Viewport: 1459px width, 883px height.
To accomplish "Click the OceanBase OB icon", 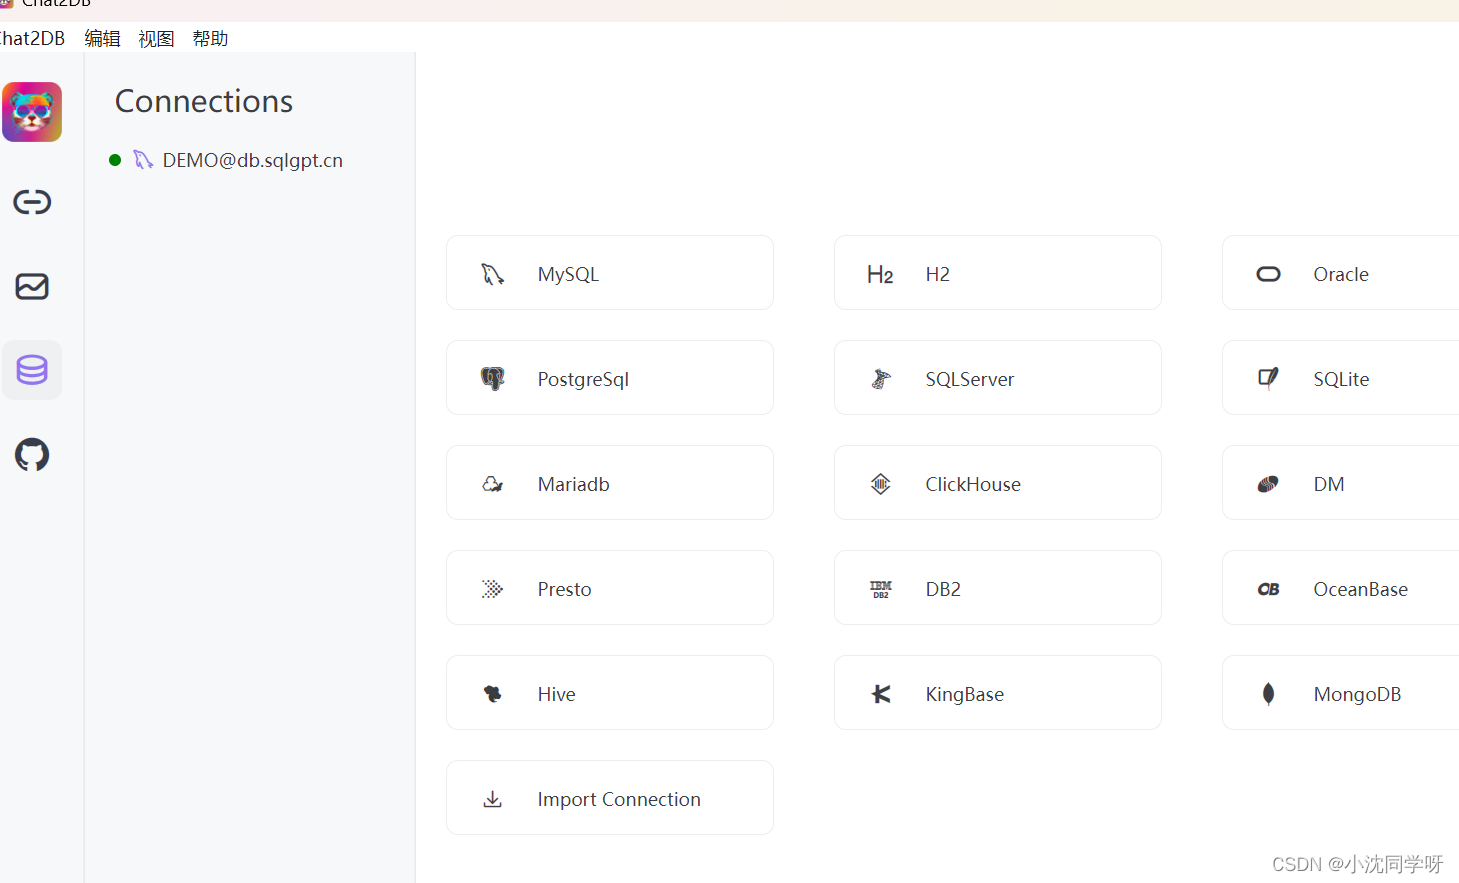I will [x=1268, y=589].
